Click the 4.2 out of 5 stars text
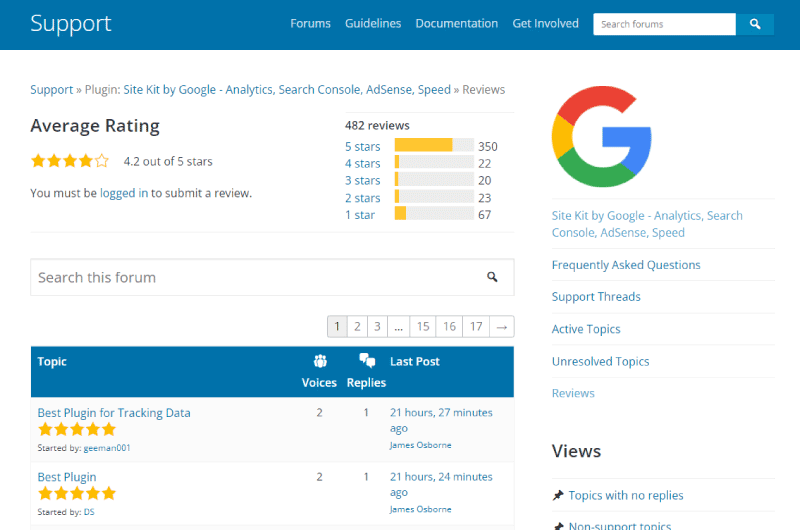 pos(168,162)
